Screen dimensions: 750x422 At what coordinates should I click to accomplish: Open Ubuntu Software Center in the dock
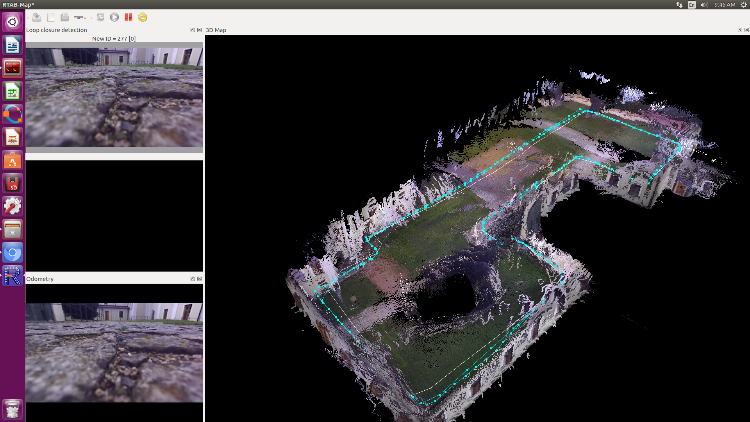click(12, 160)
